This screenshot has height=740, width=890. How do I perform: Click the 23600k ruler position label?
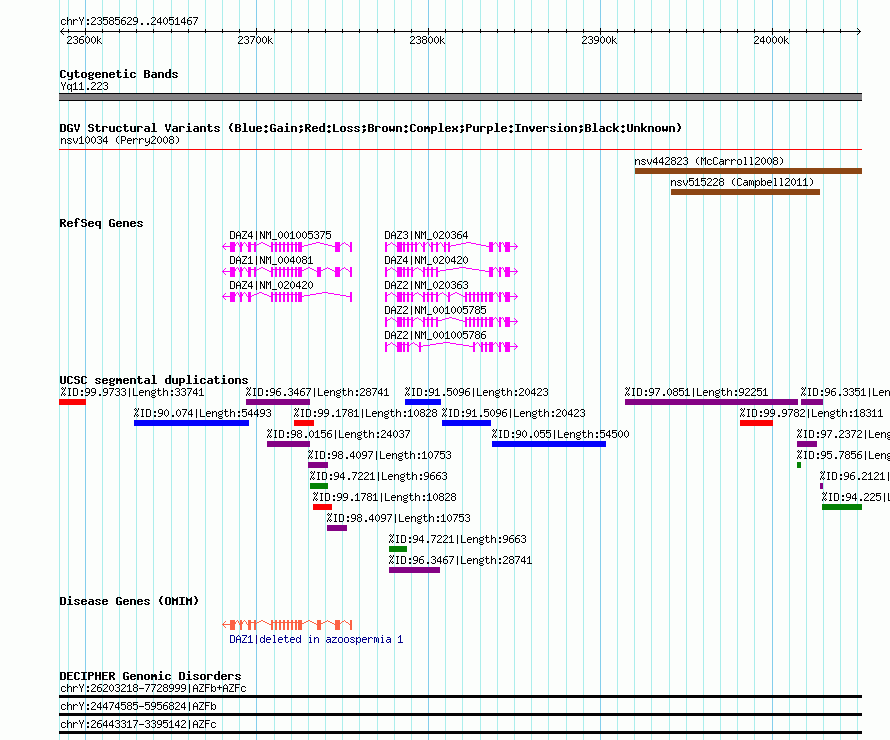84,40
